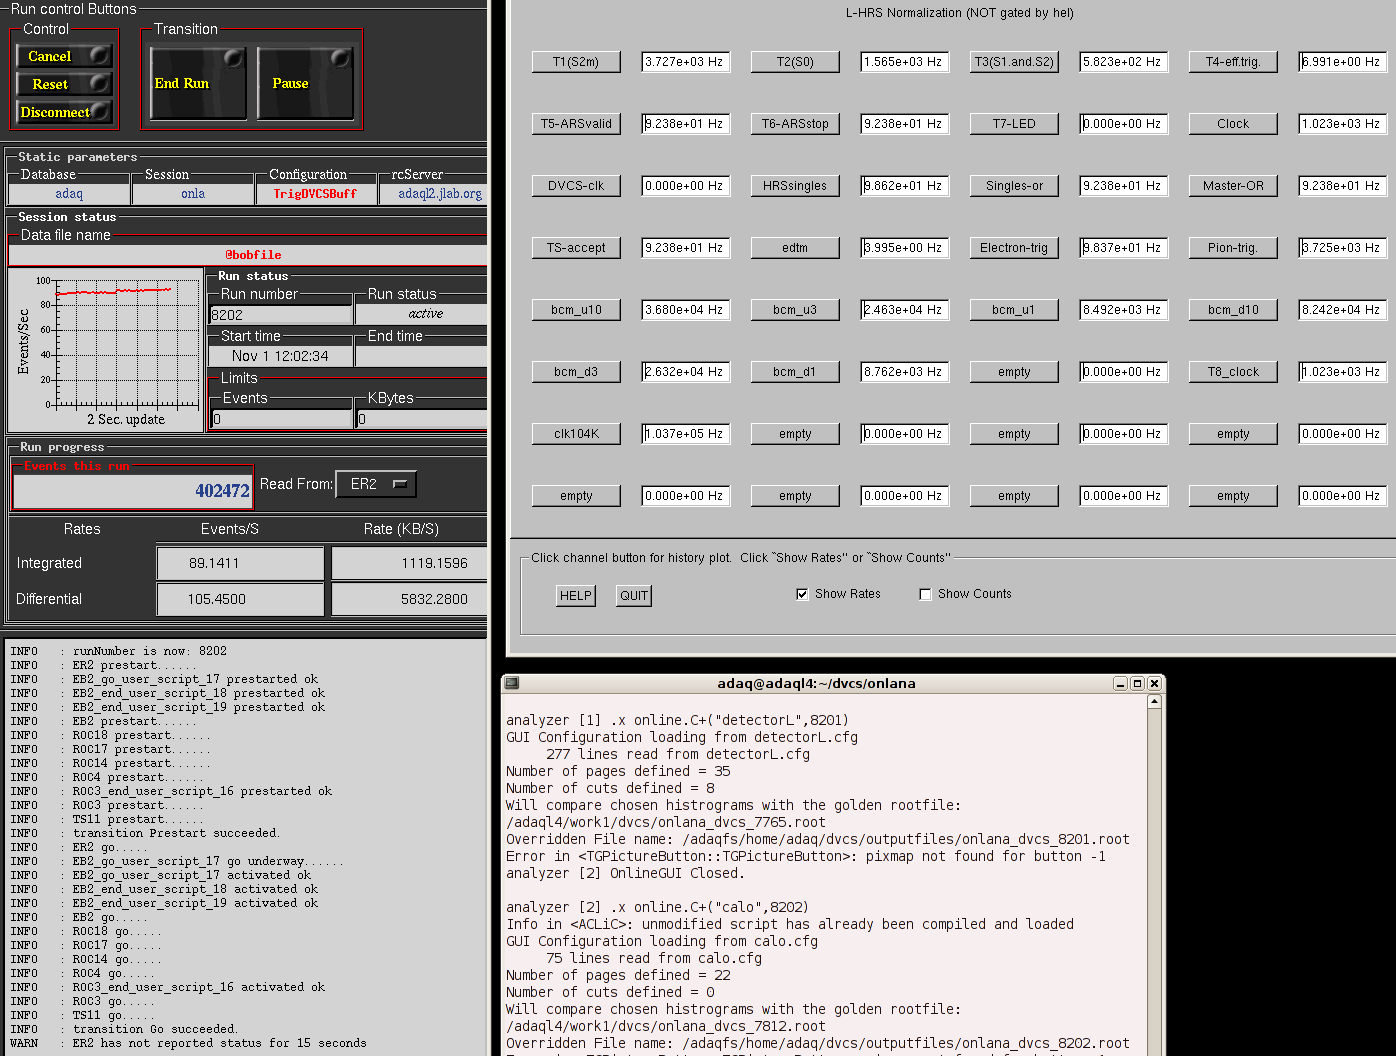Open the Read From ER2 dropdown
The height and width of the screenshot is (1056, 1396).
tap(376, 484)
